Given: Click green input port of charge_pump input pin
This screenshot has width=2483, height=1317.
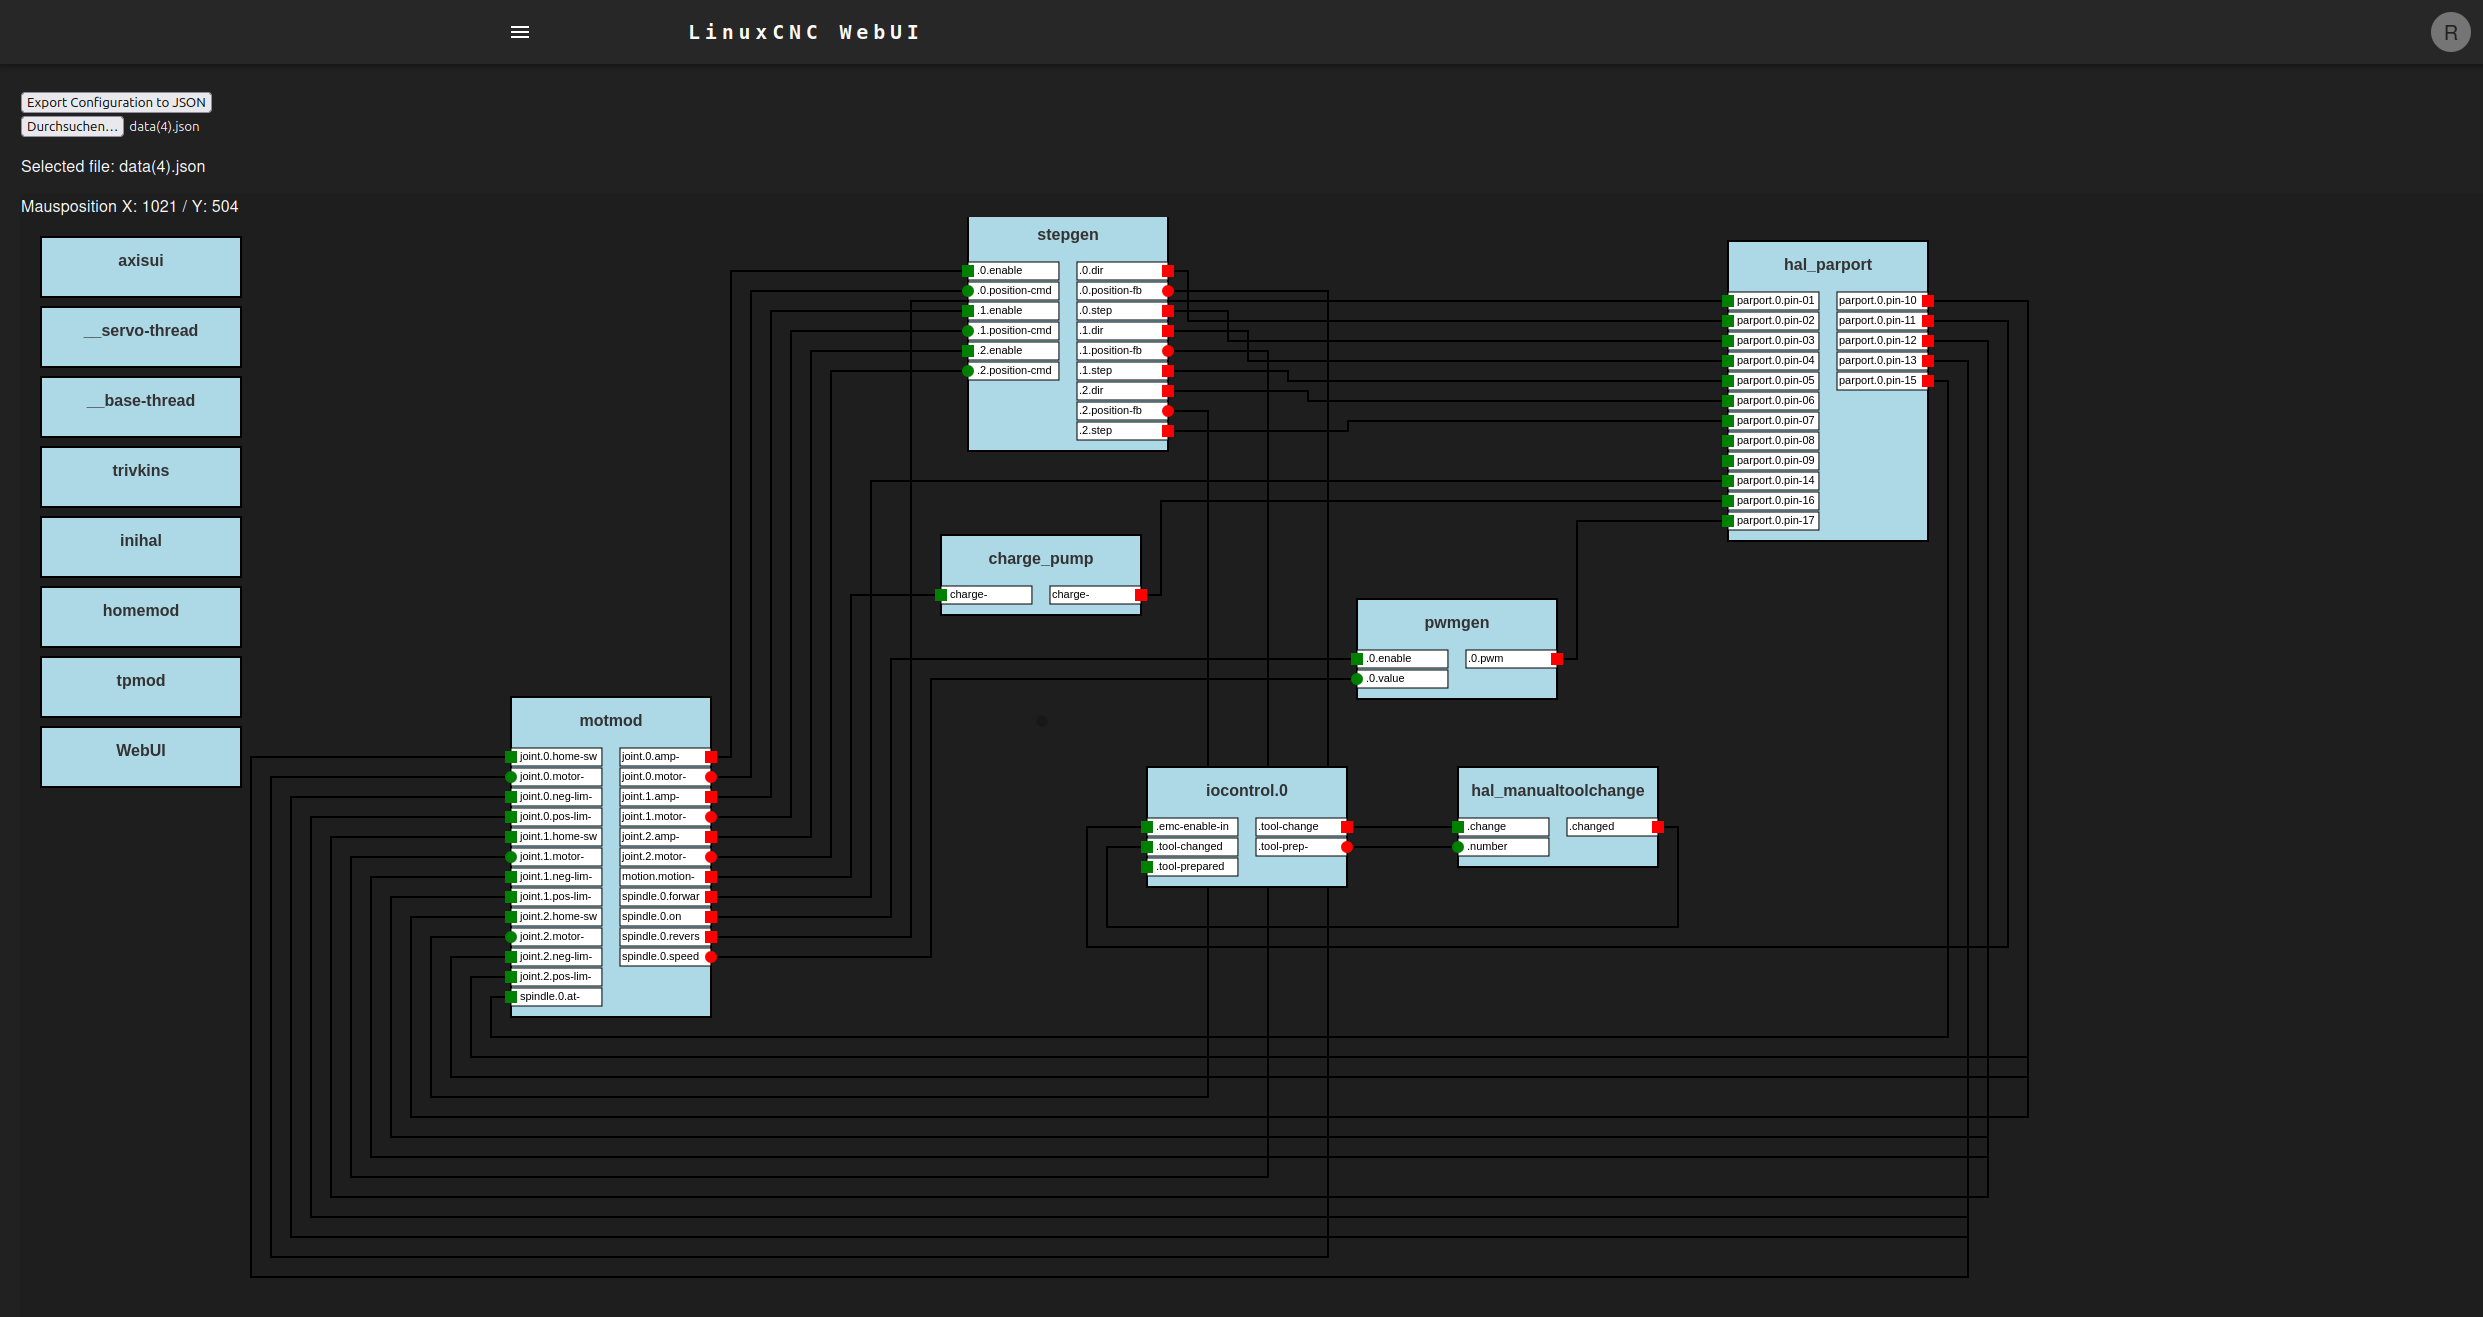Looking at the screenshot, I should pos(941,595).
